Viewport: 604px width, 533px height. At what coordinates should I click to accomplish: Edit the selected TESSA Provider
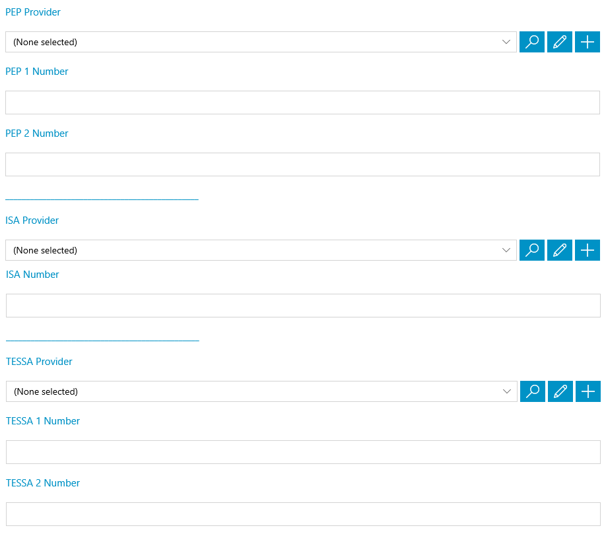pyautogui.click(x=560, y=391)
